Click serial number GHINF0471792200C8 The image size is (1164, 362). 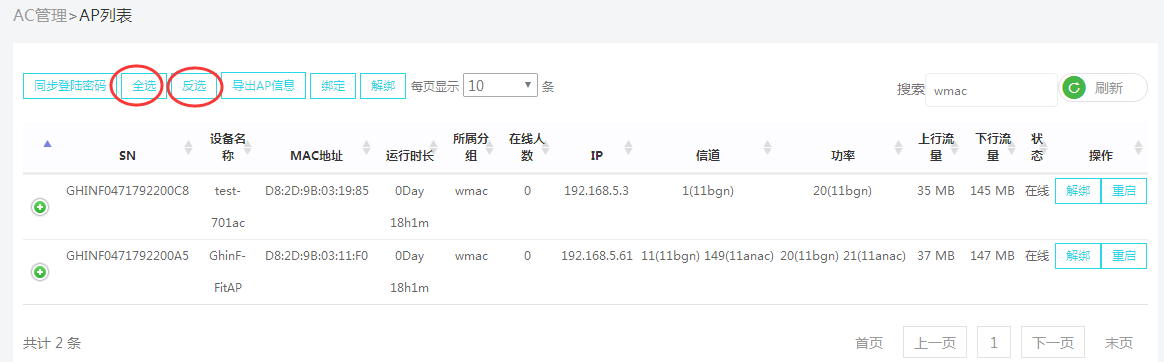(x=127, y=191)
